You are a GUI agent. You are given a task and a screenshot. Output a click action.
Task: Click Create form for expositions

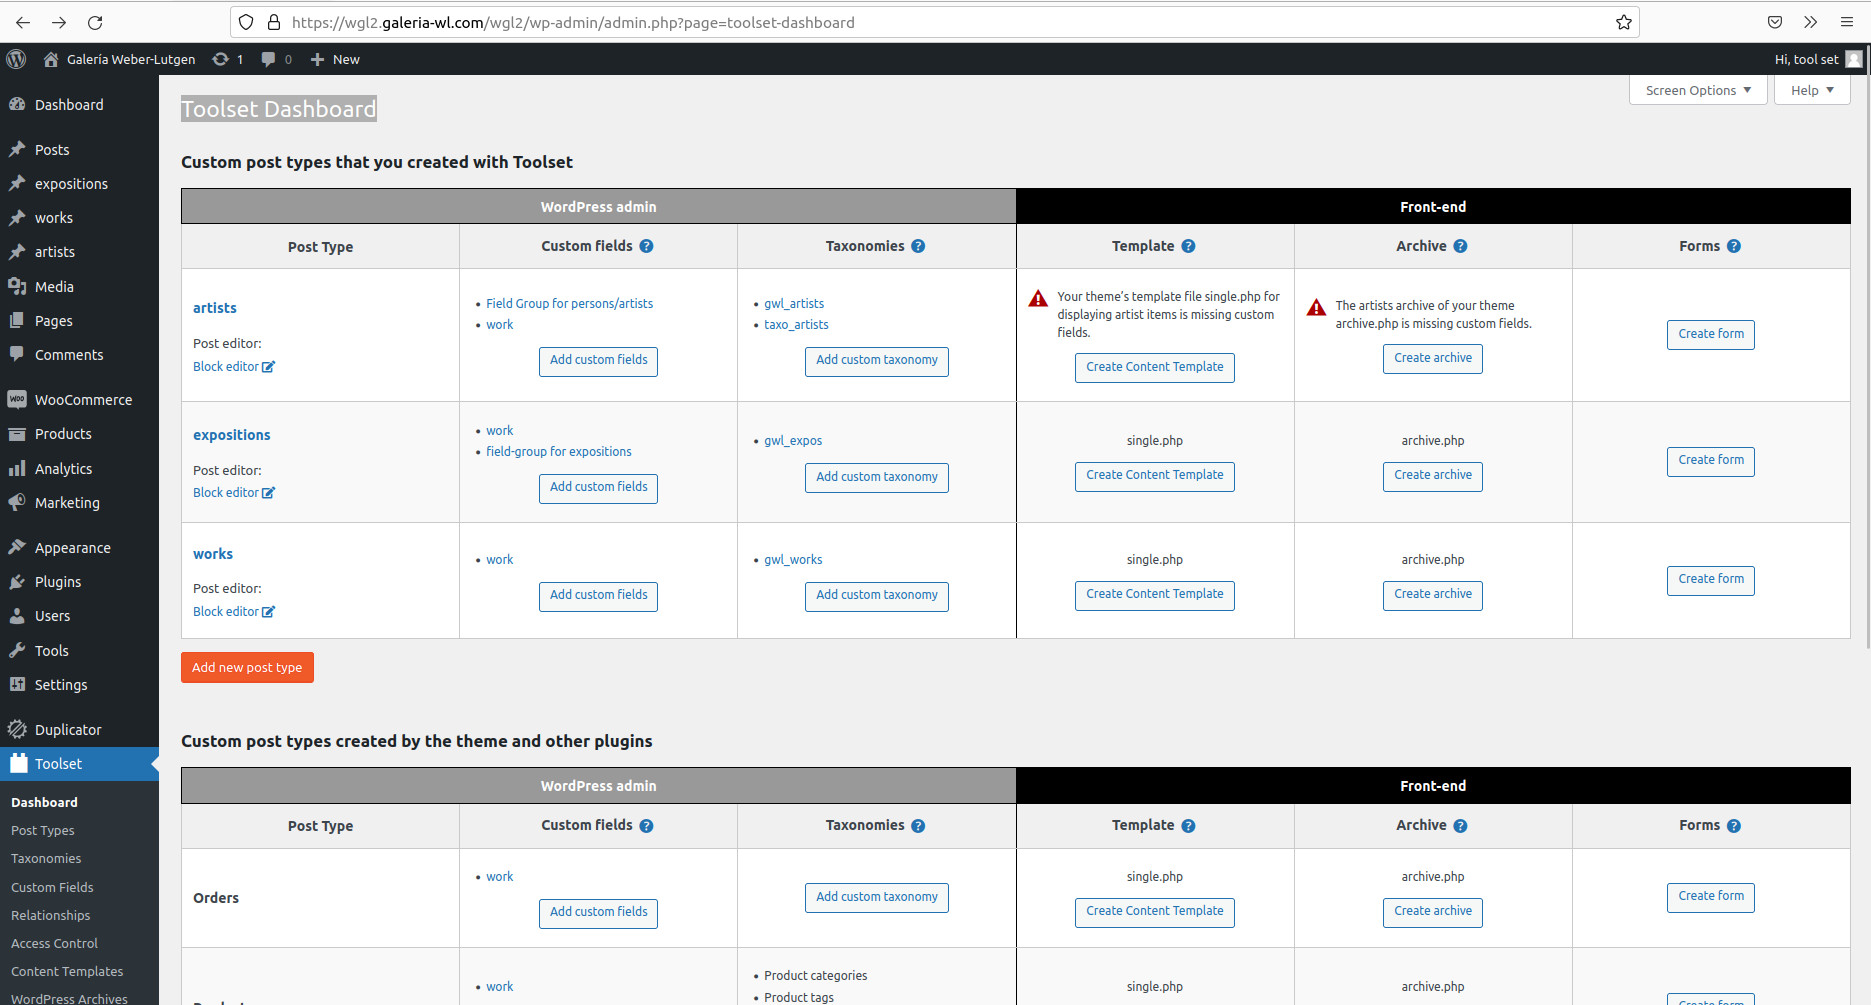coord(1710,461)
